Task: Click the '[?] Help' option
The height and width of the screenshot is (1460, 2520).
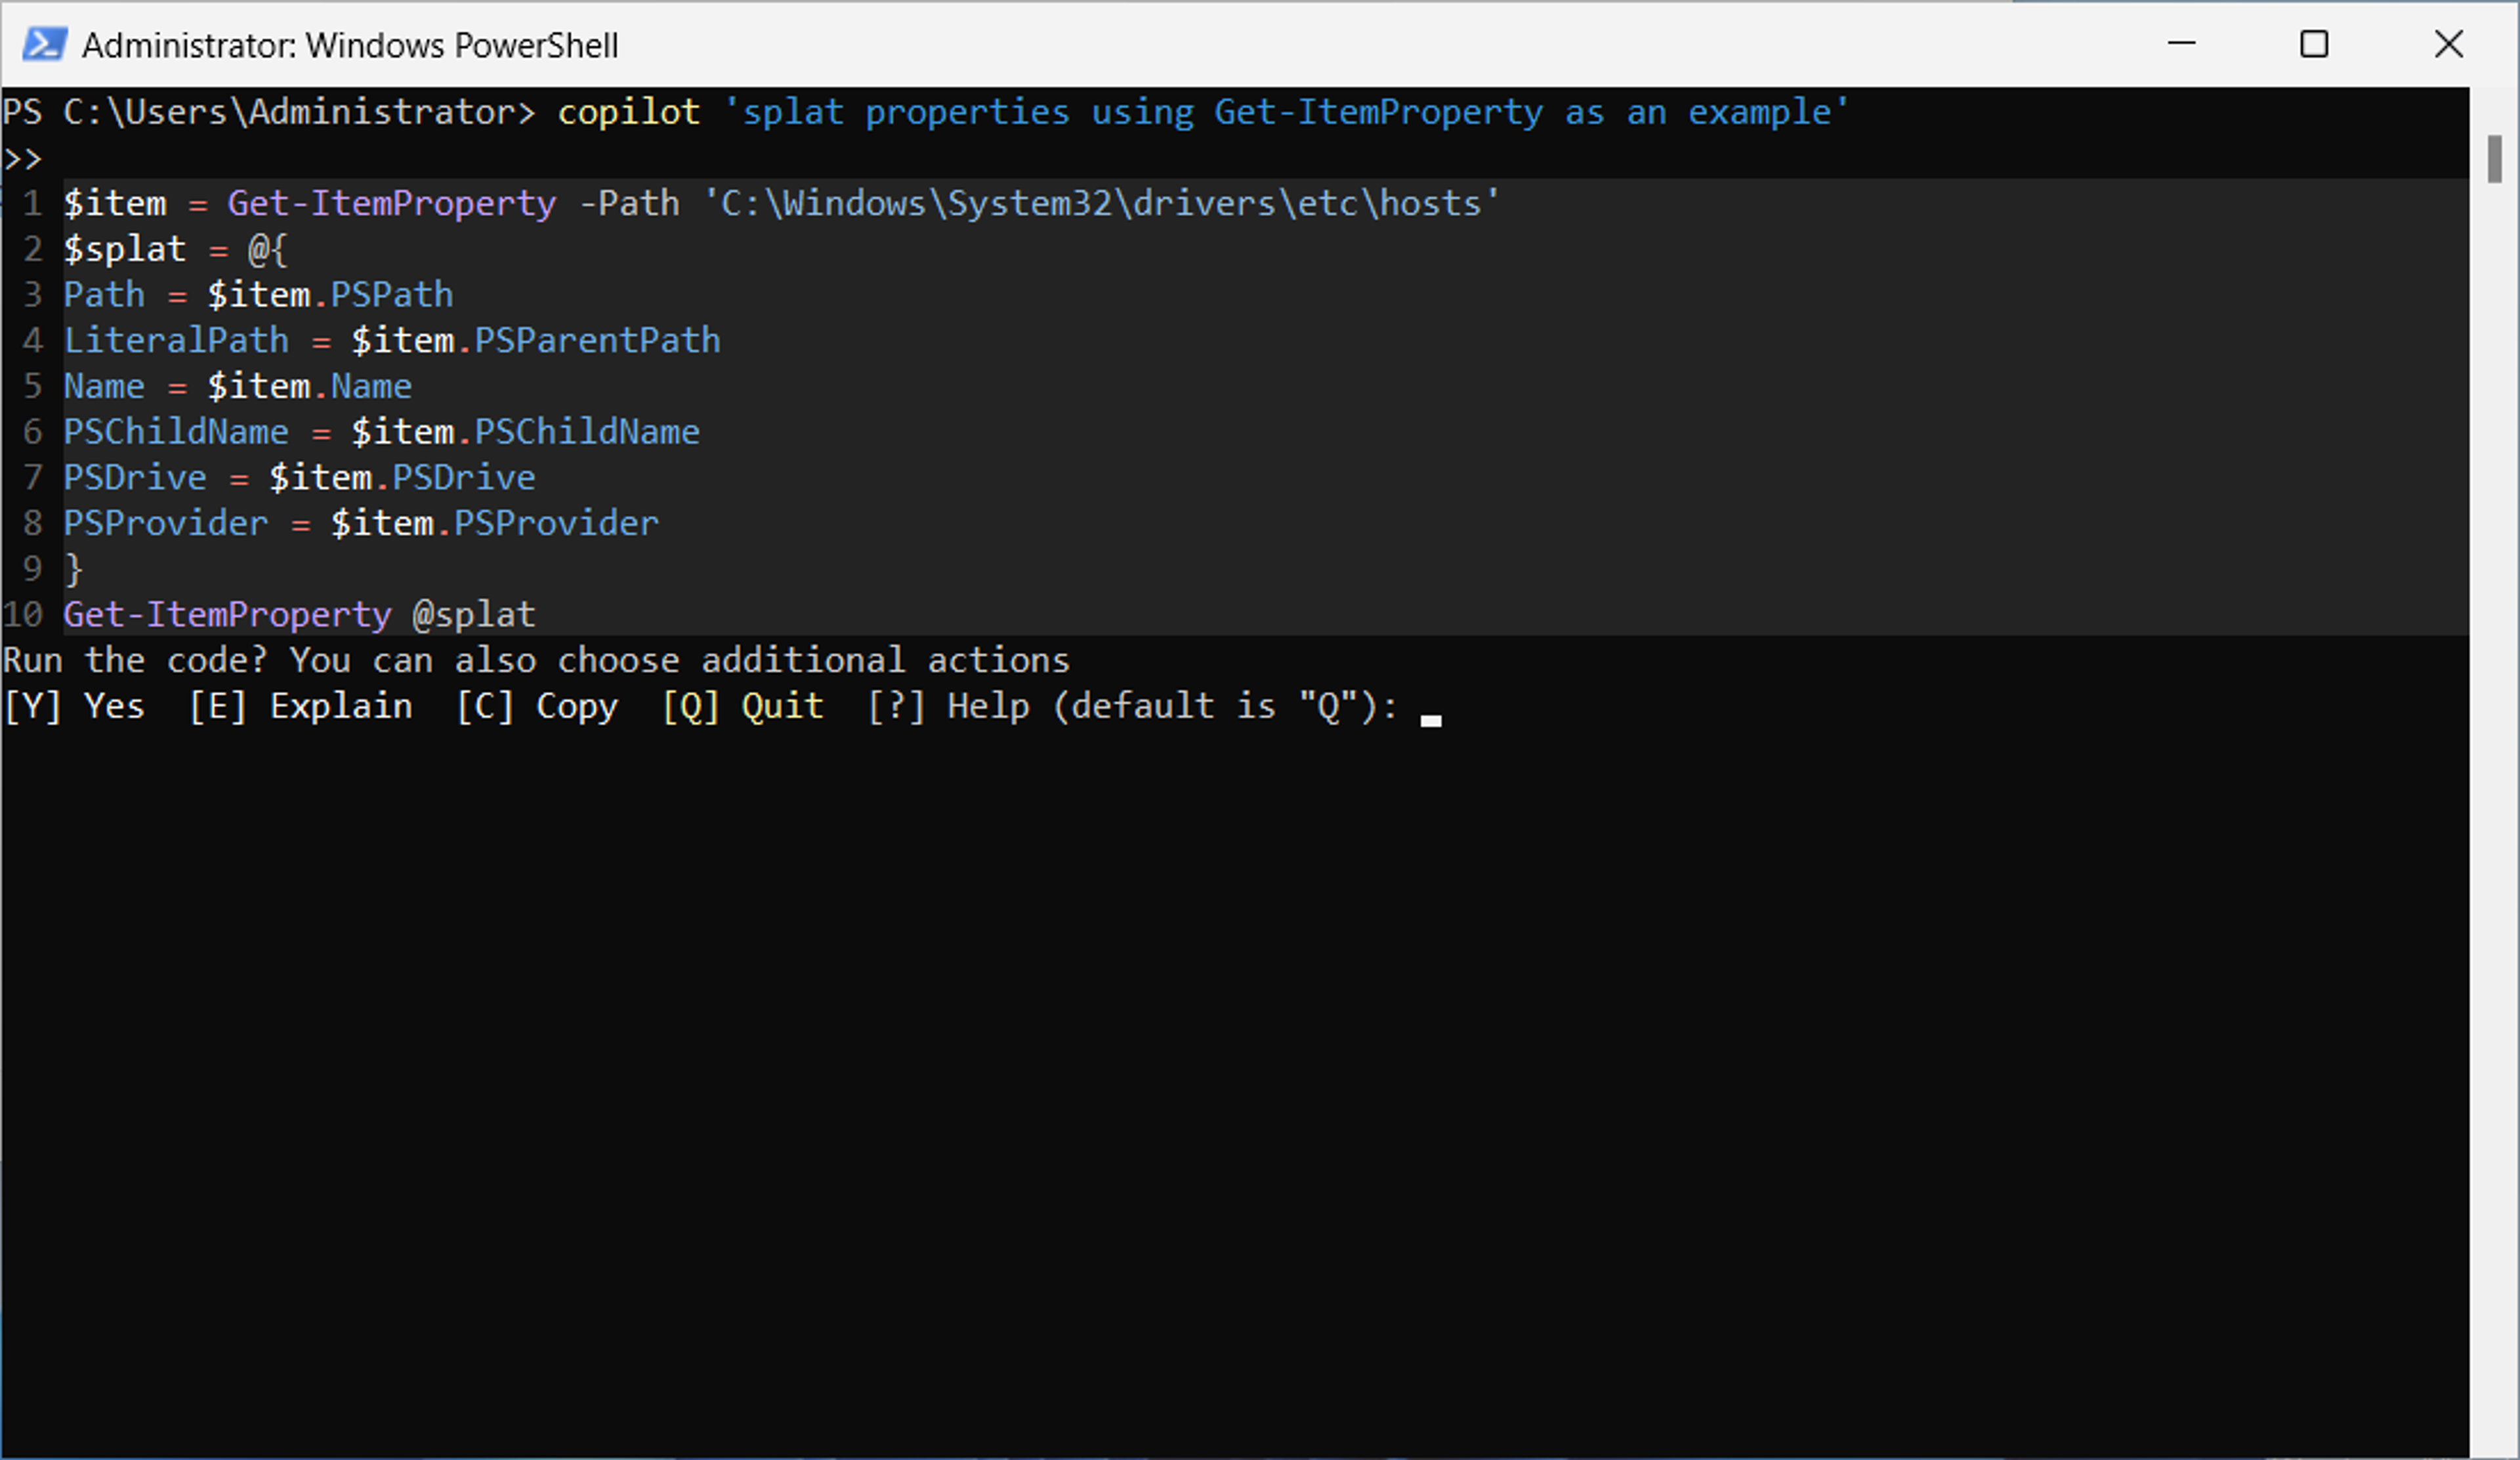Action: tap(948, 707)
